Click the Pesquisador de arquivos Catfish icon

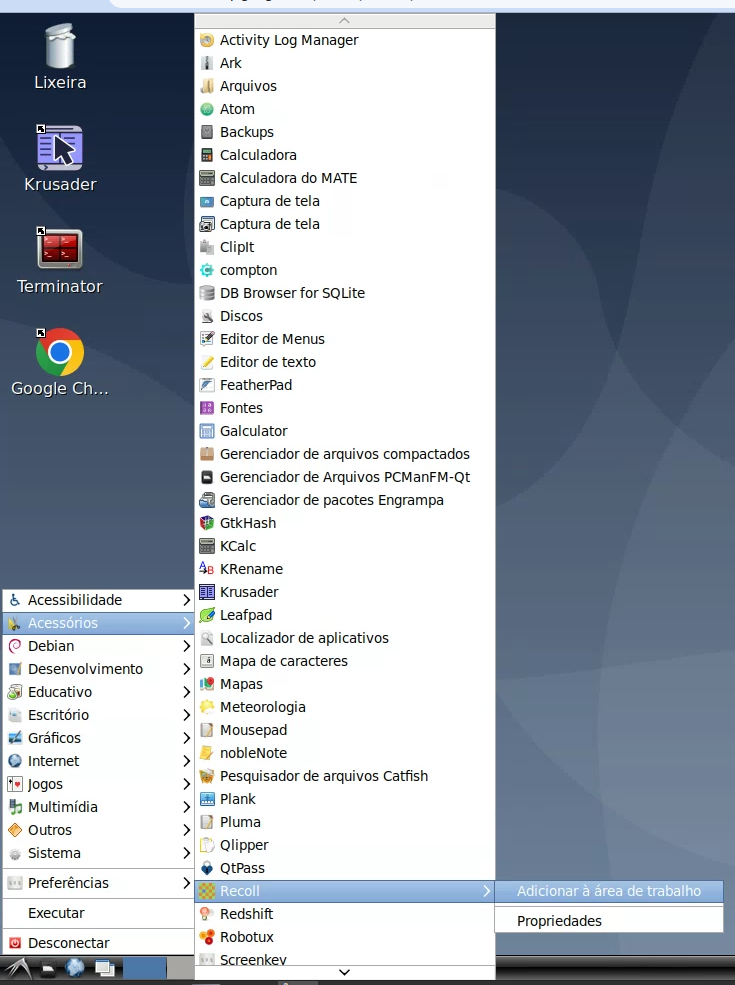(207, 776)
